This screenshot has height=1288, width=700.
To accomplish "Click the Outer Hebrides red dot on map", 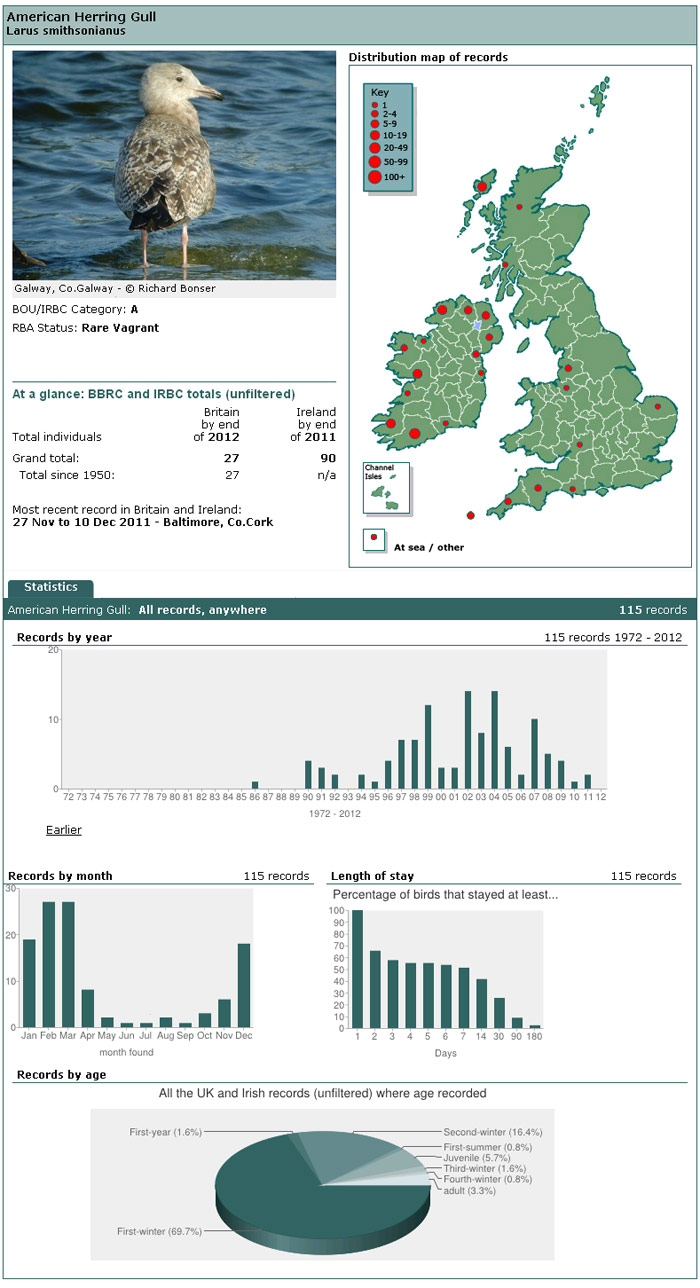I will 482,187.
